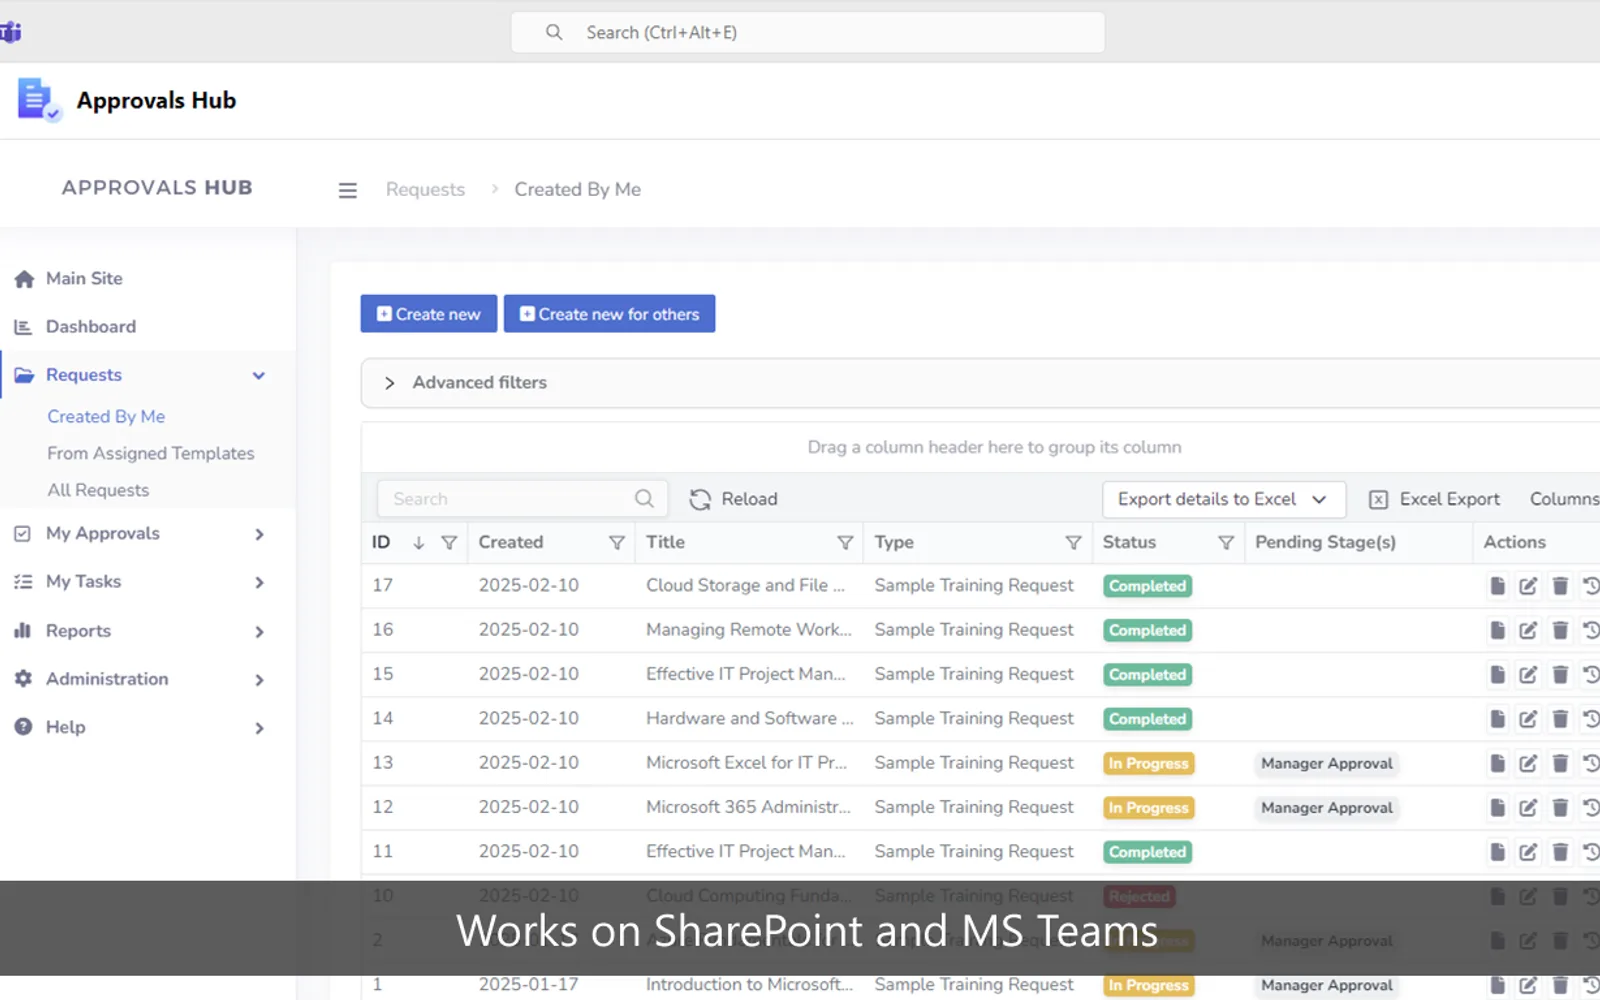Click title Hardware and Software

pos(749,719)
